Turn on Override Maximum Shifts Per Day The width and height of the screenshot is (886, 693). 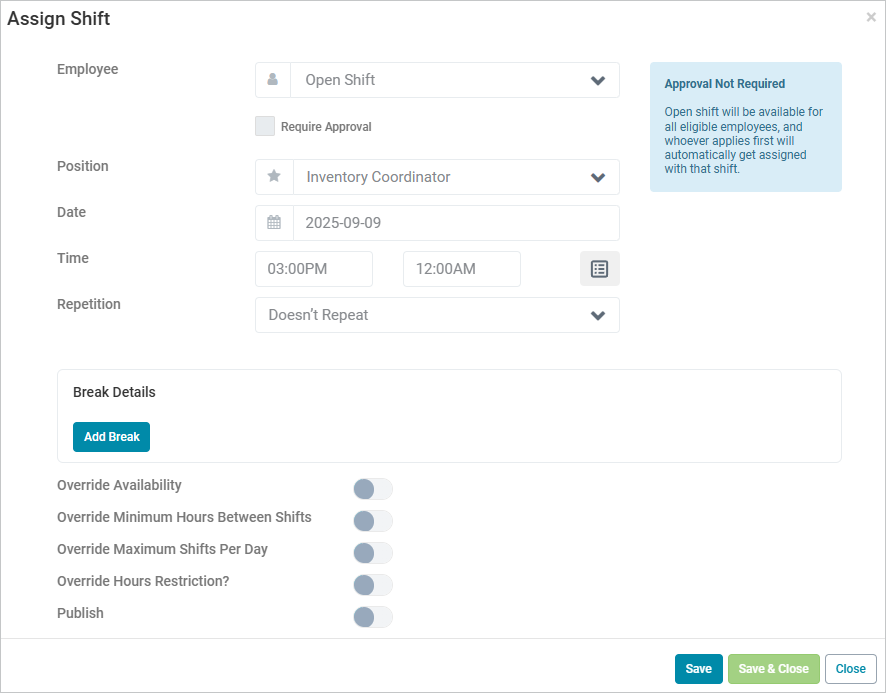click(373, 553)
